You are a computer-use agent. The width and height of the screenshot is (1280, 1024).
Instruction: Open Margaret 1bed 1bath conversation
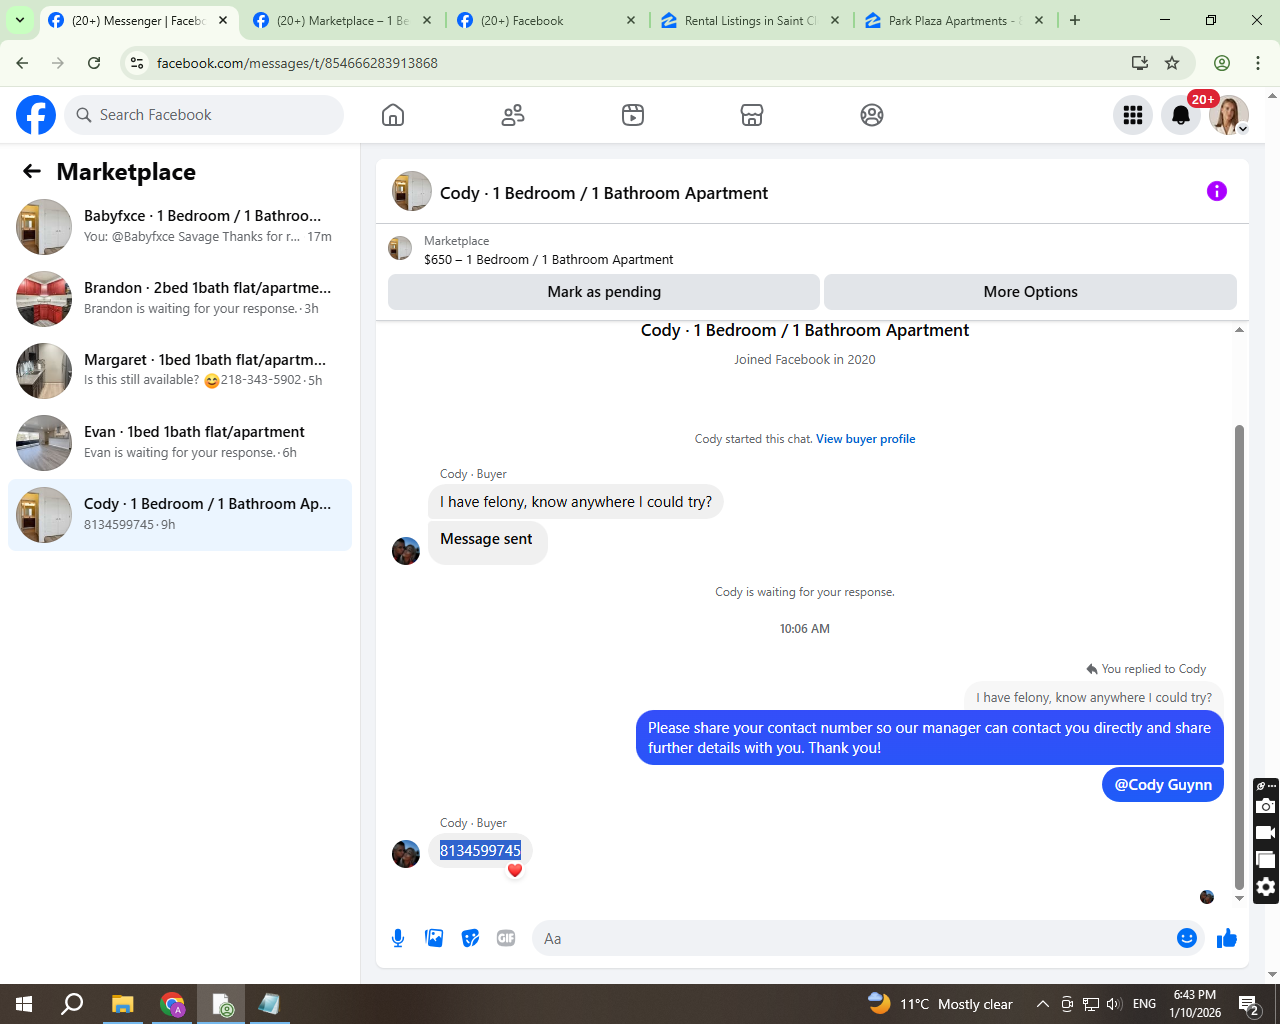tap(180, 371)
